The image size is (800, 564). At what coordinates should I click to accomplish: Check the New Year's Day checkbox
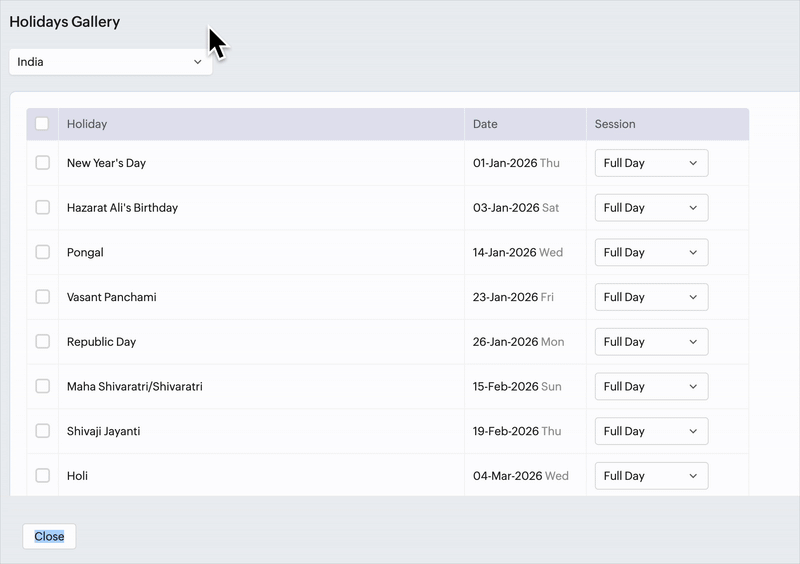pyautogui.click(x=42, y=163)
